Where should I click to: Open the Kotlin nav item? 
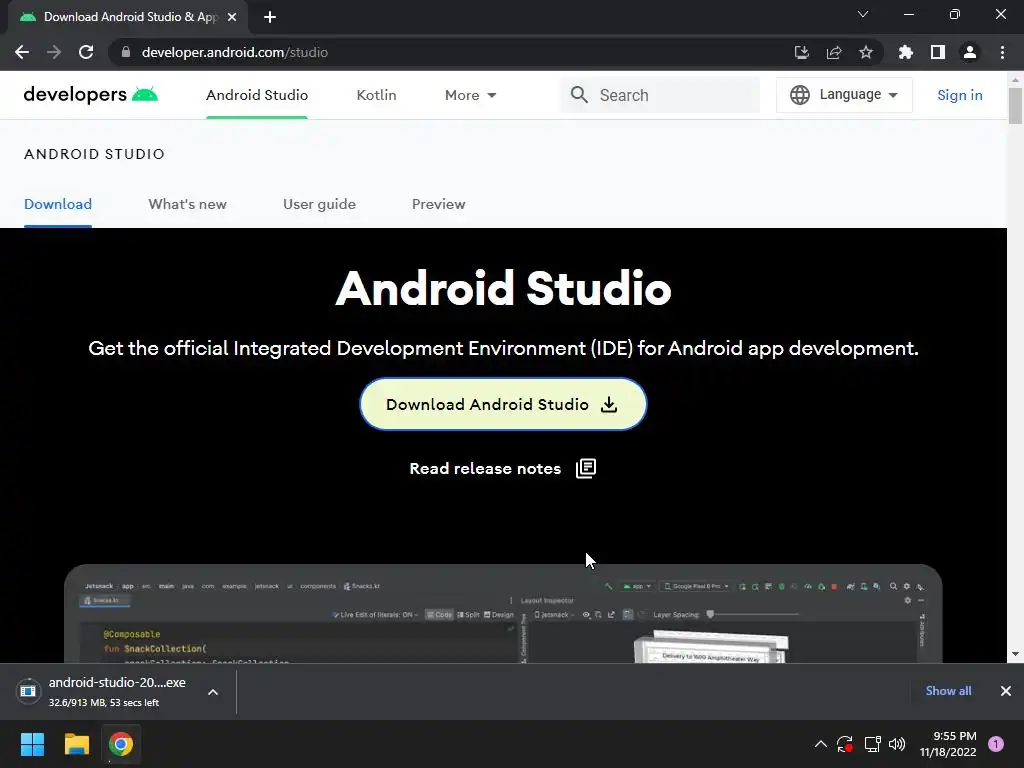(376, 95)
